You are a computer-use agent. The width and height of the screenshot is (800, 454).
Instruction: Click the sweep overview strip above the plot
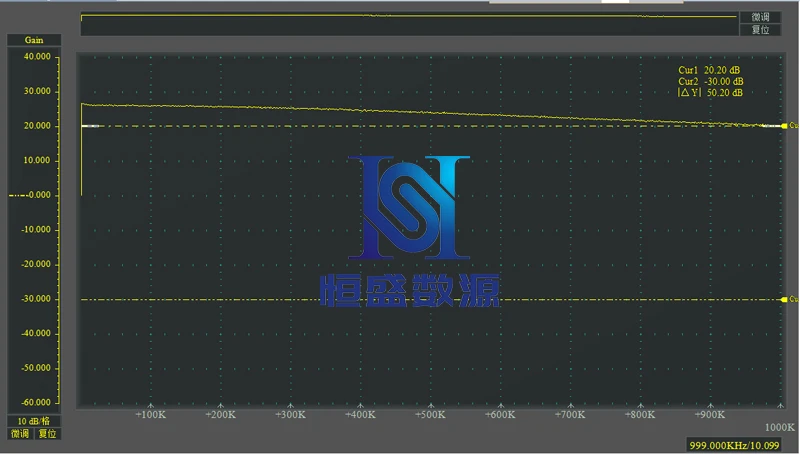click(x=409, y=24)
